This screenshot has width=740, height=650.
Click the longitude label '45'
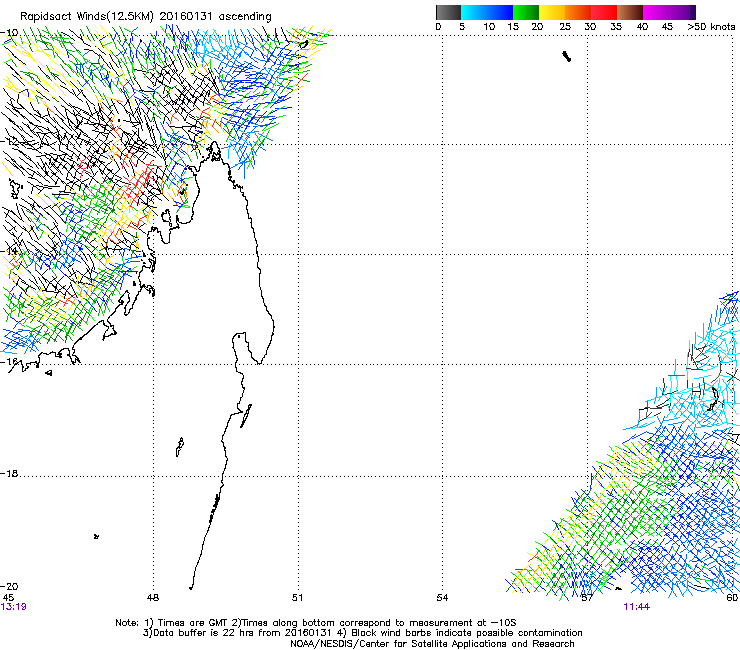[8, 598]
